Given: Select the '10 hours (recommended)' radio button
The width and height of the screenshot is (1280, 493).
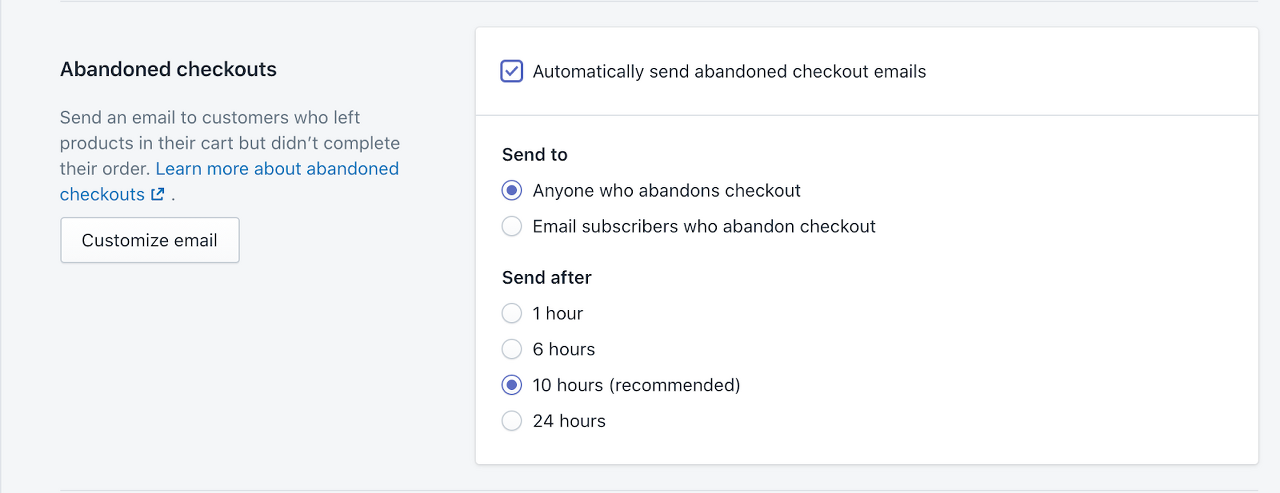Looking at the screenshot, I should 512,386.
